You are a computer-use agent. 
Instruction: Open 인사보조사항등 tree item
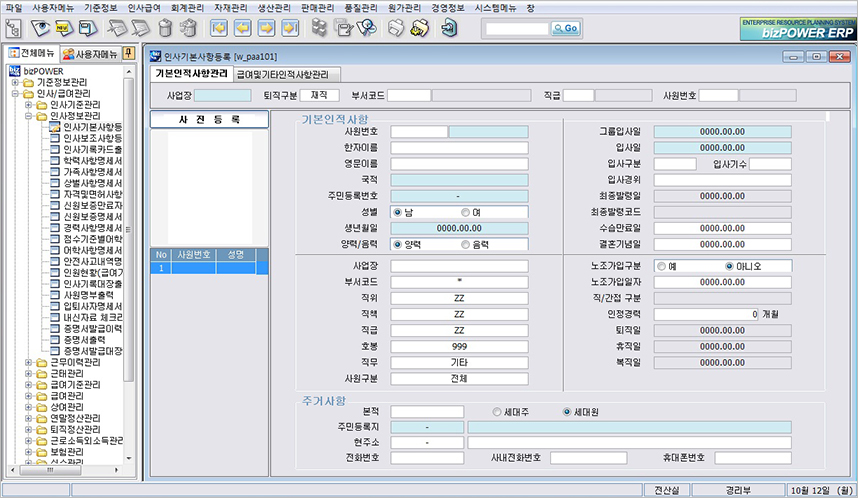pos(92,138)
